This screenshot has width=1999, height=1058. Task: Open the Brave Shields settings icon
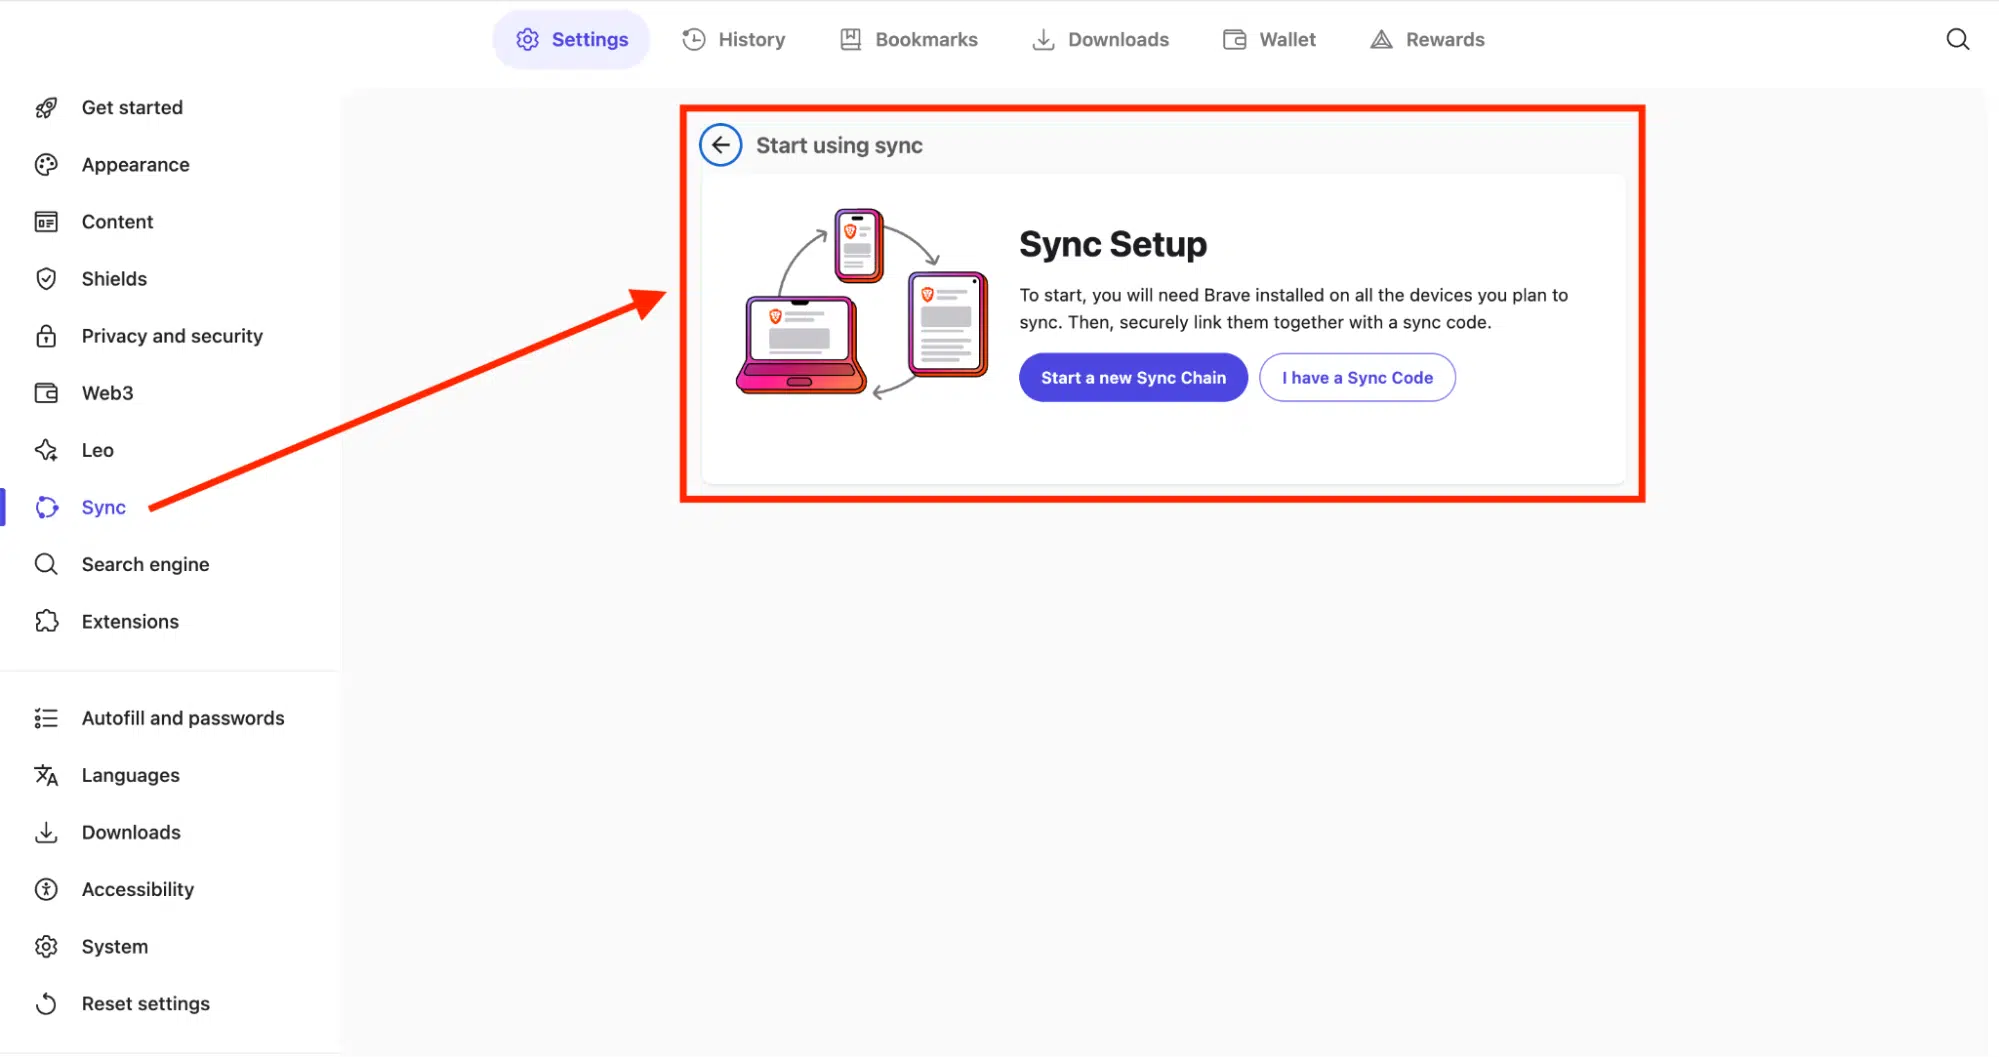click(x=46, y=278)
